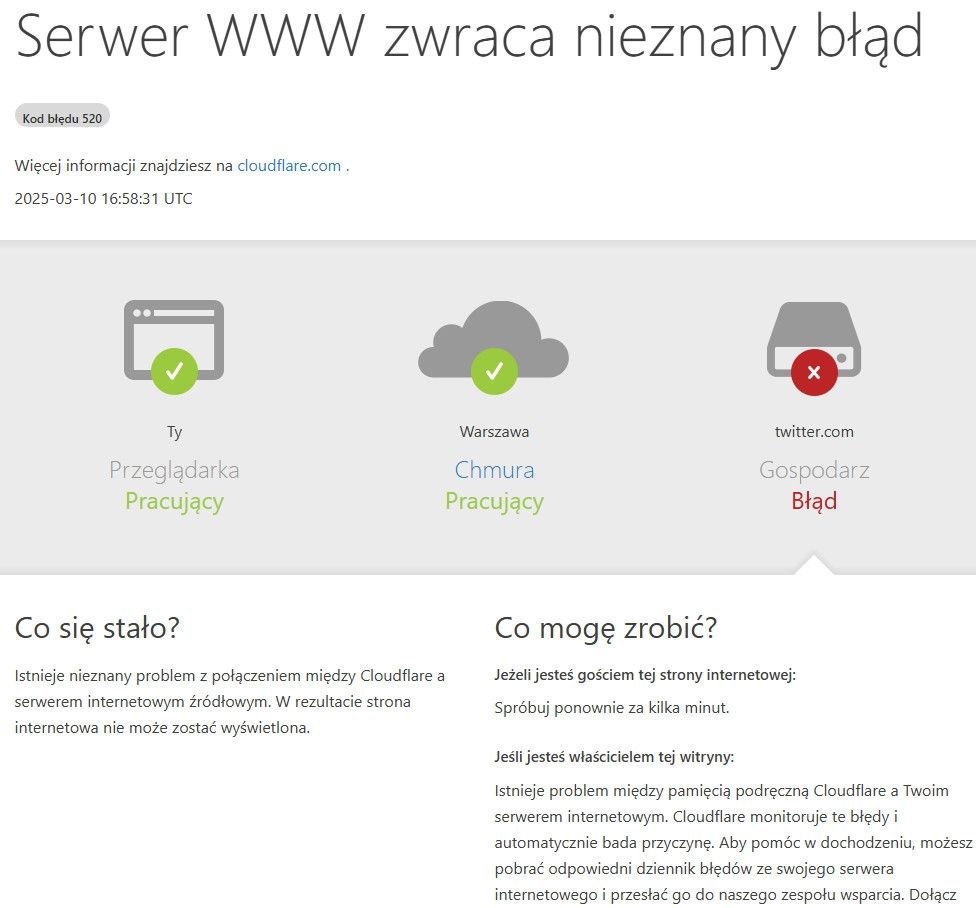Click the cloud icon with green checkmark

pos(494,347)
